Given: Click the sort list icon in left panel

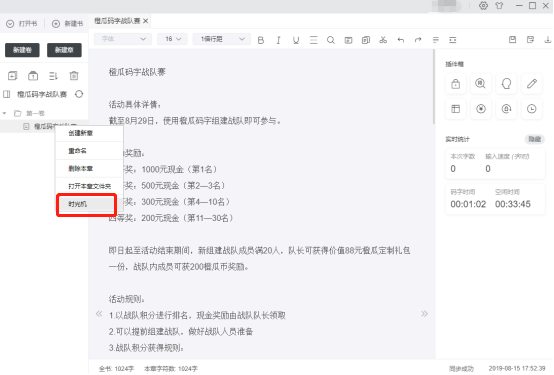Looking at the screenshot, I should 53,76.
